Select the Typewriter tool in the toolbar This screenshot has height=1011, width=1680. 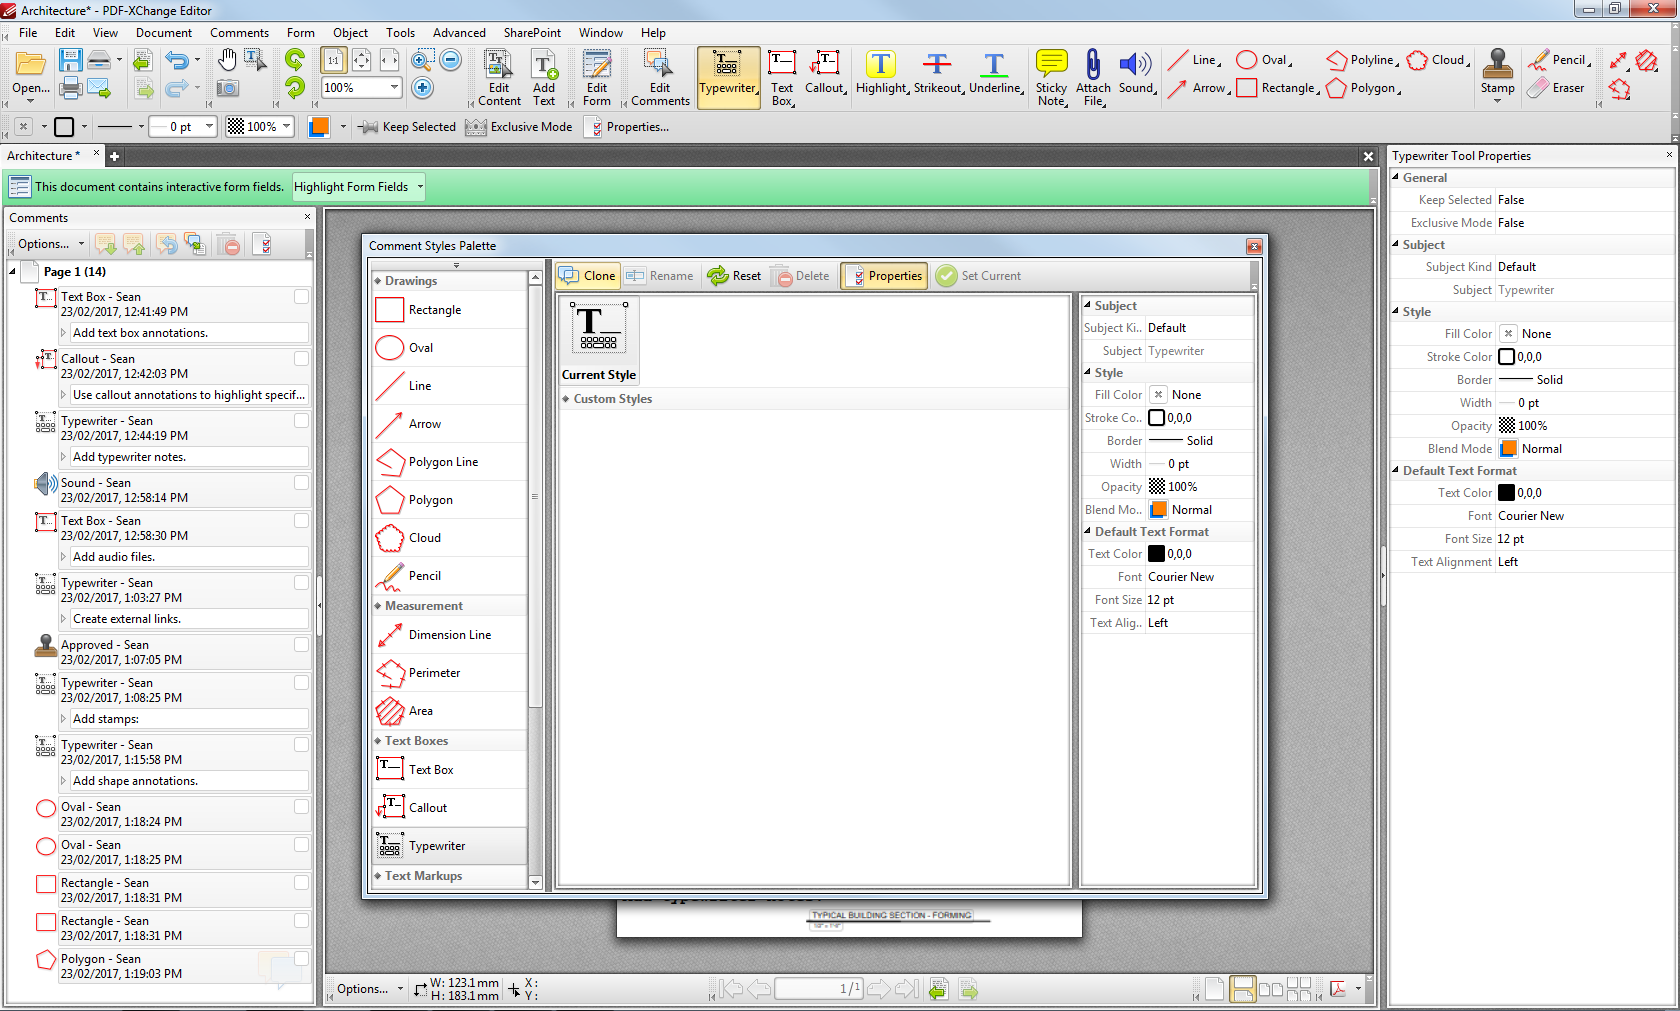click(x=728, y=75)
